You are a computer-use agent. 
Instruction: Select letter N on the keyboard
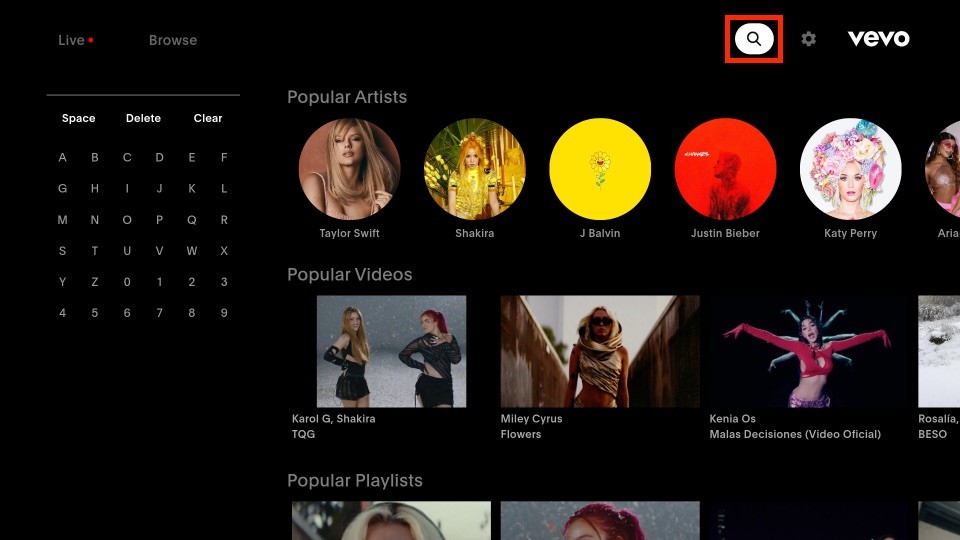pyautogui.click(x=95, y=220)
